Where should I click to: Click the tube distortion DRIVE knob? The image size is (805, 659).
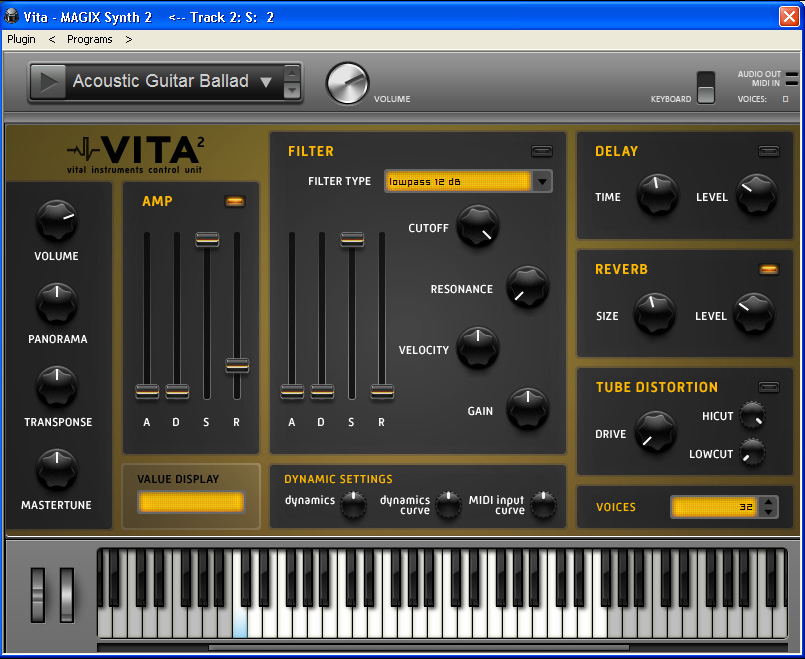click(656, 432)
